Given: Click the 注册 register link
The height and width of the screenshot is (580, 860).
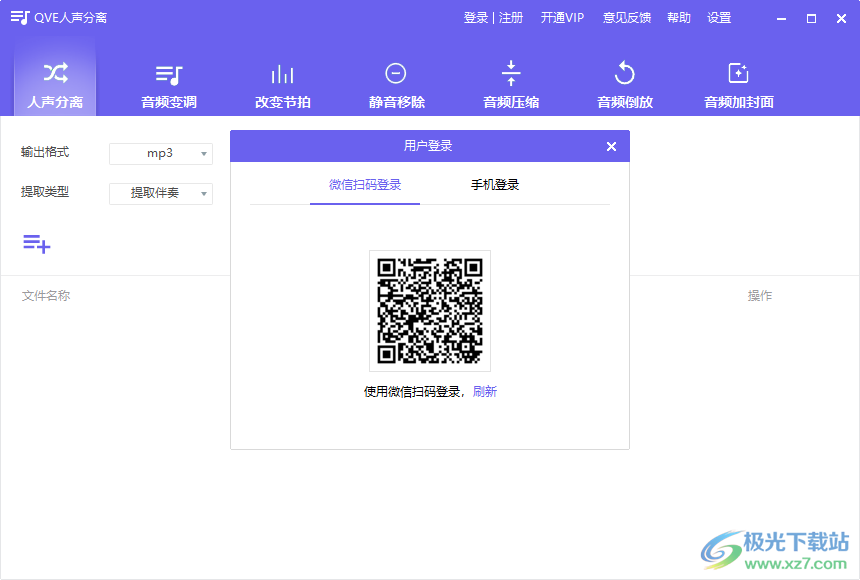Looking at the screenshot, I should [510, 17].
